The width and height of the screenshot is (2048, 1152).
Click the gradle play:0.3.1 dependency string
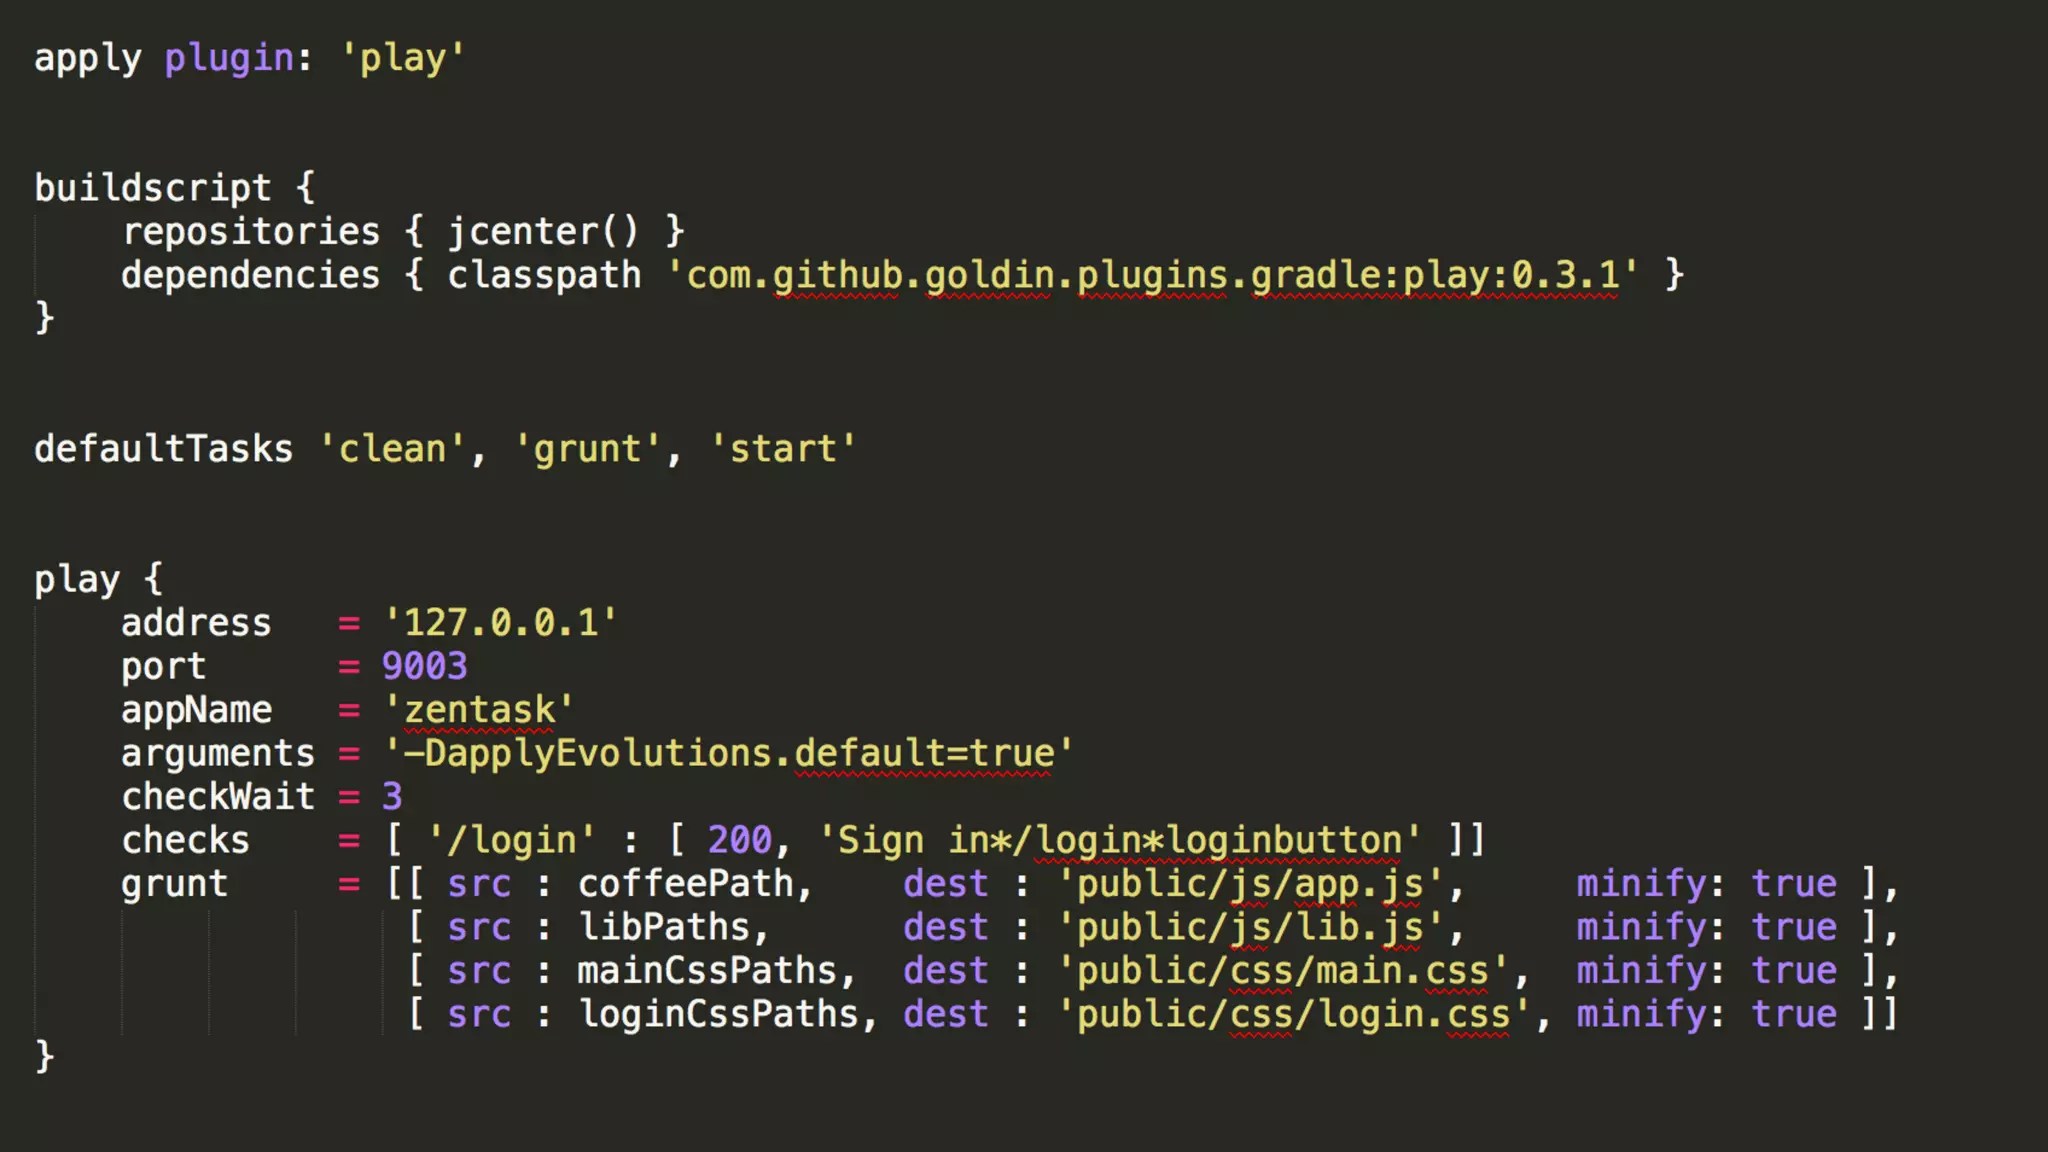[1152, 275]
